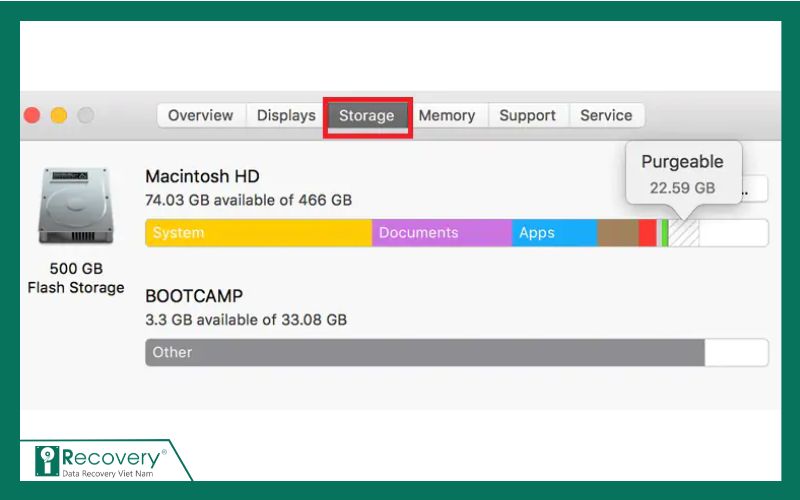Click the yellow System storage segment
Image resolution: width=800 pixels, height=500 pixels.
click(259, 233)
